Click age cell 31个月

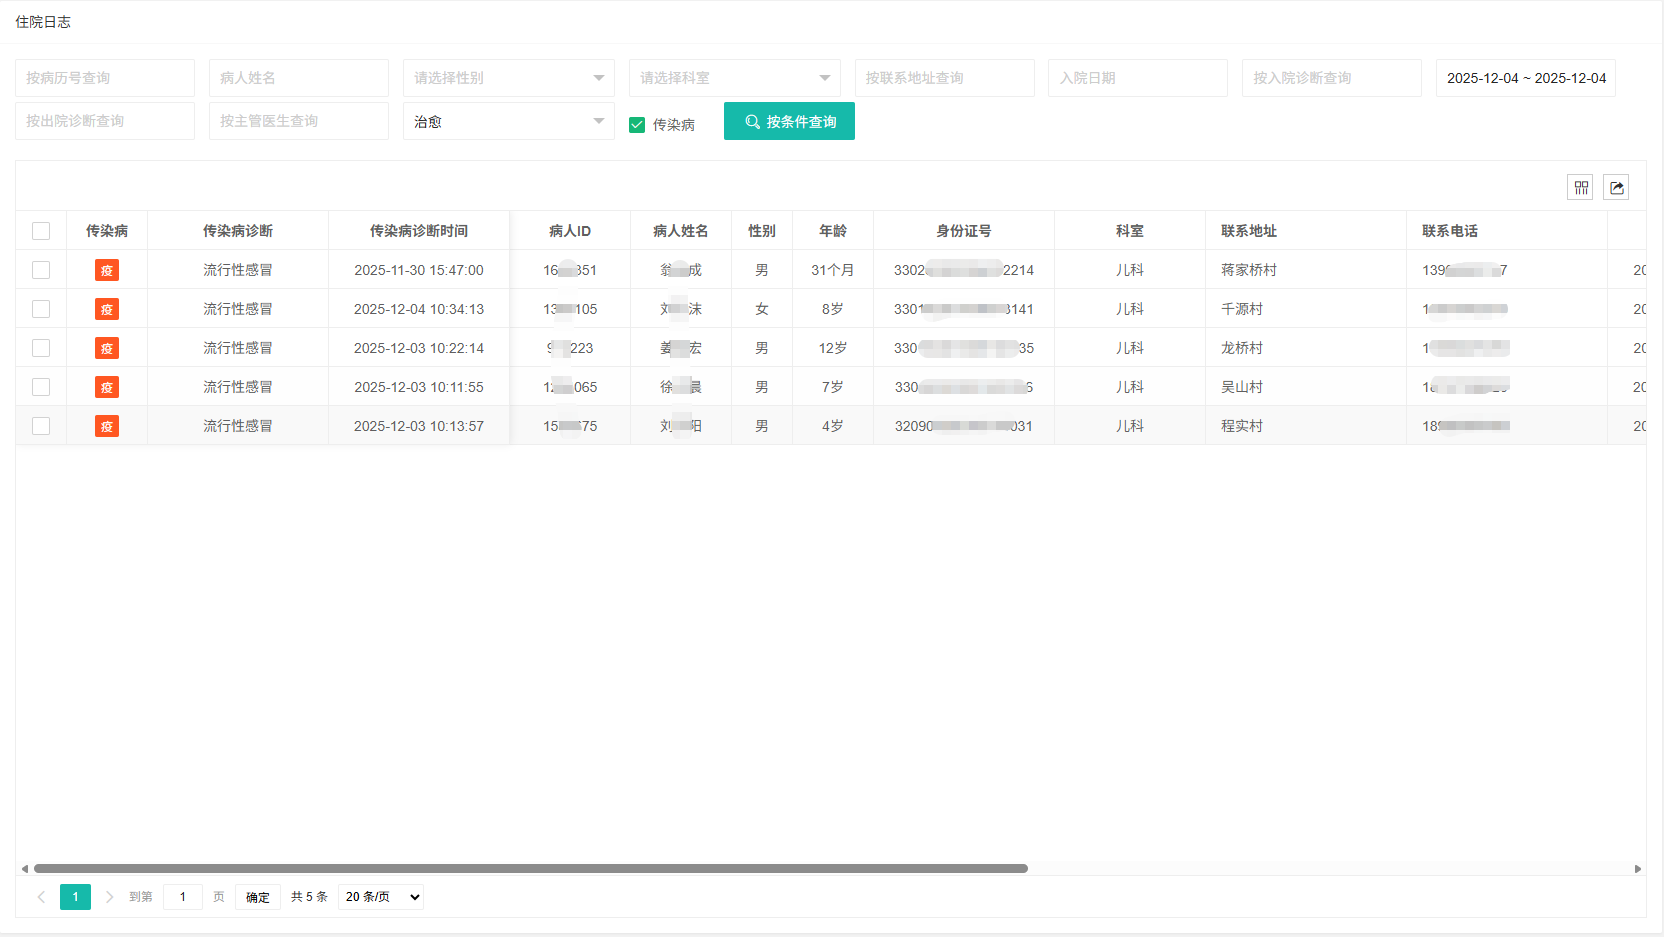point(833,270)
